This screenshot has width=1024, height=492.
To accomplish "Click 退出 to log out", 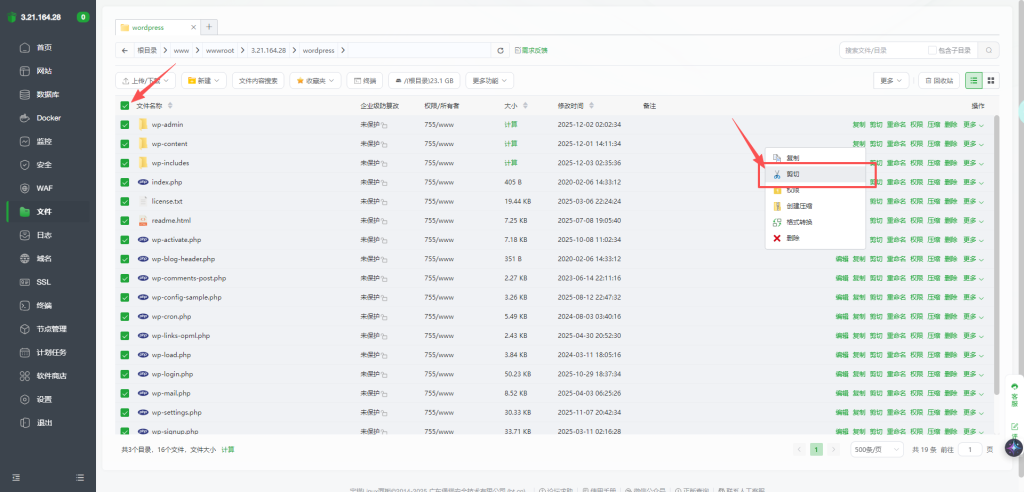I will coord(44,423).
